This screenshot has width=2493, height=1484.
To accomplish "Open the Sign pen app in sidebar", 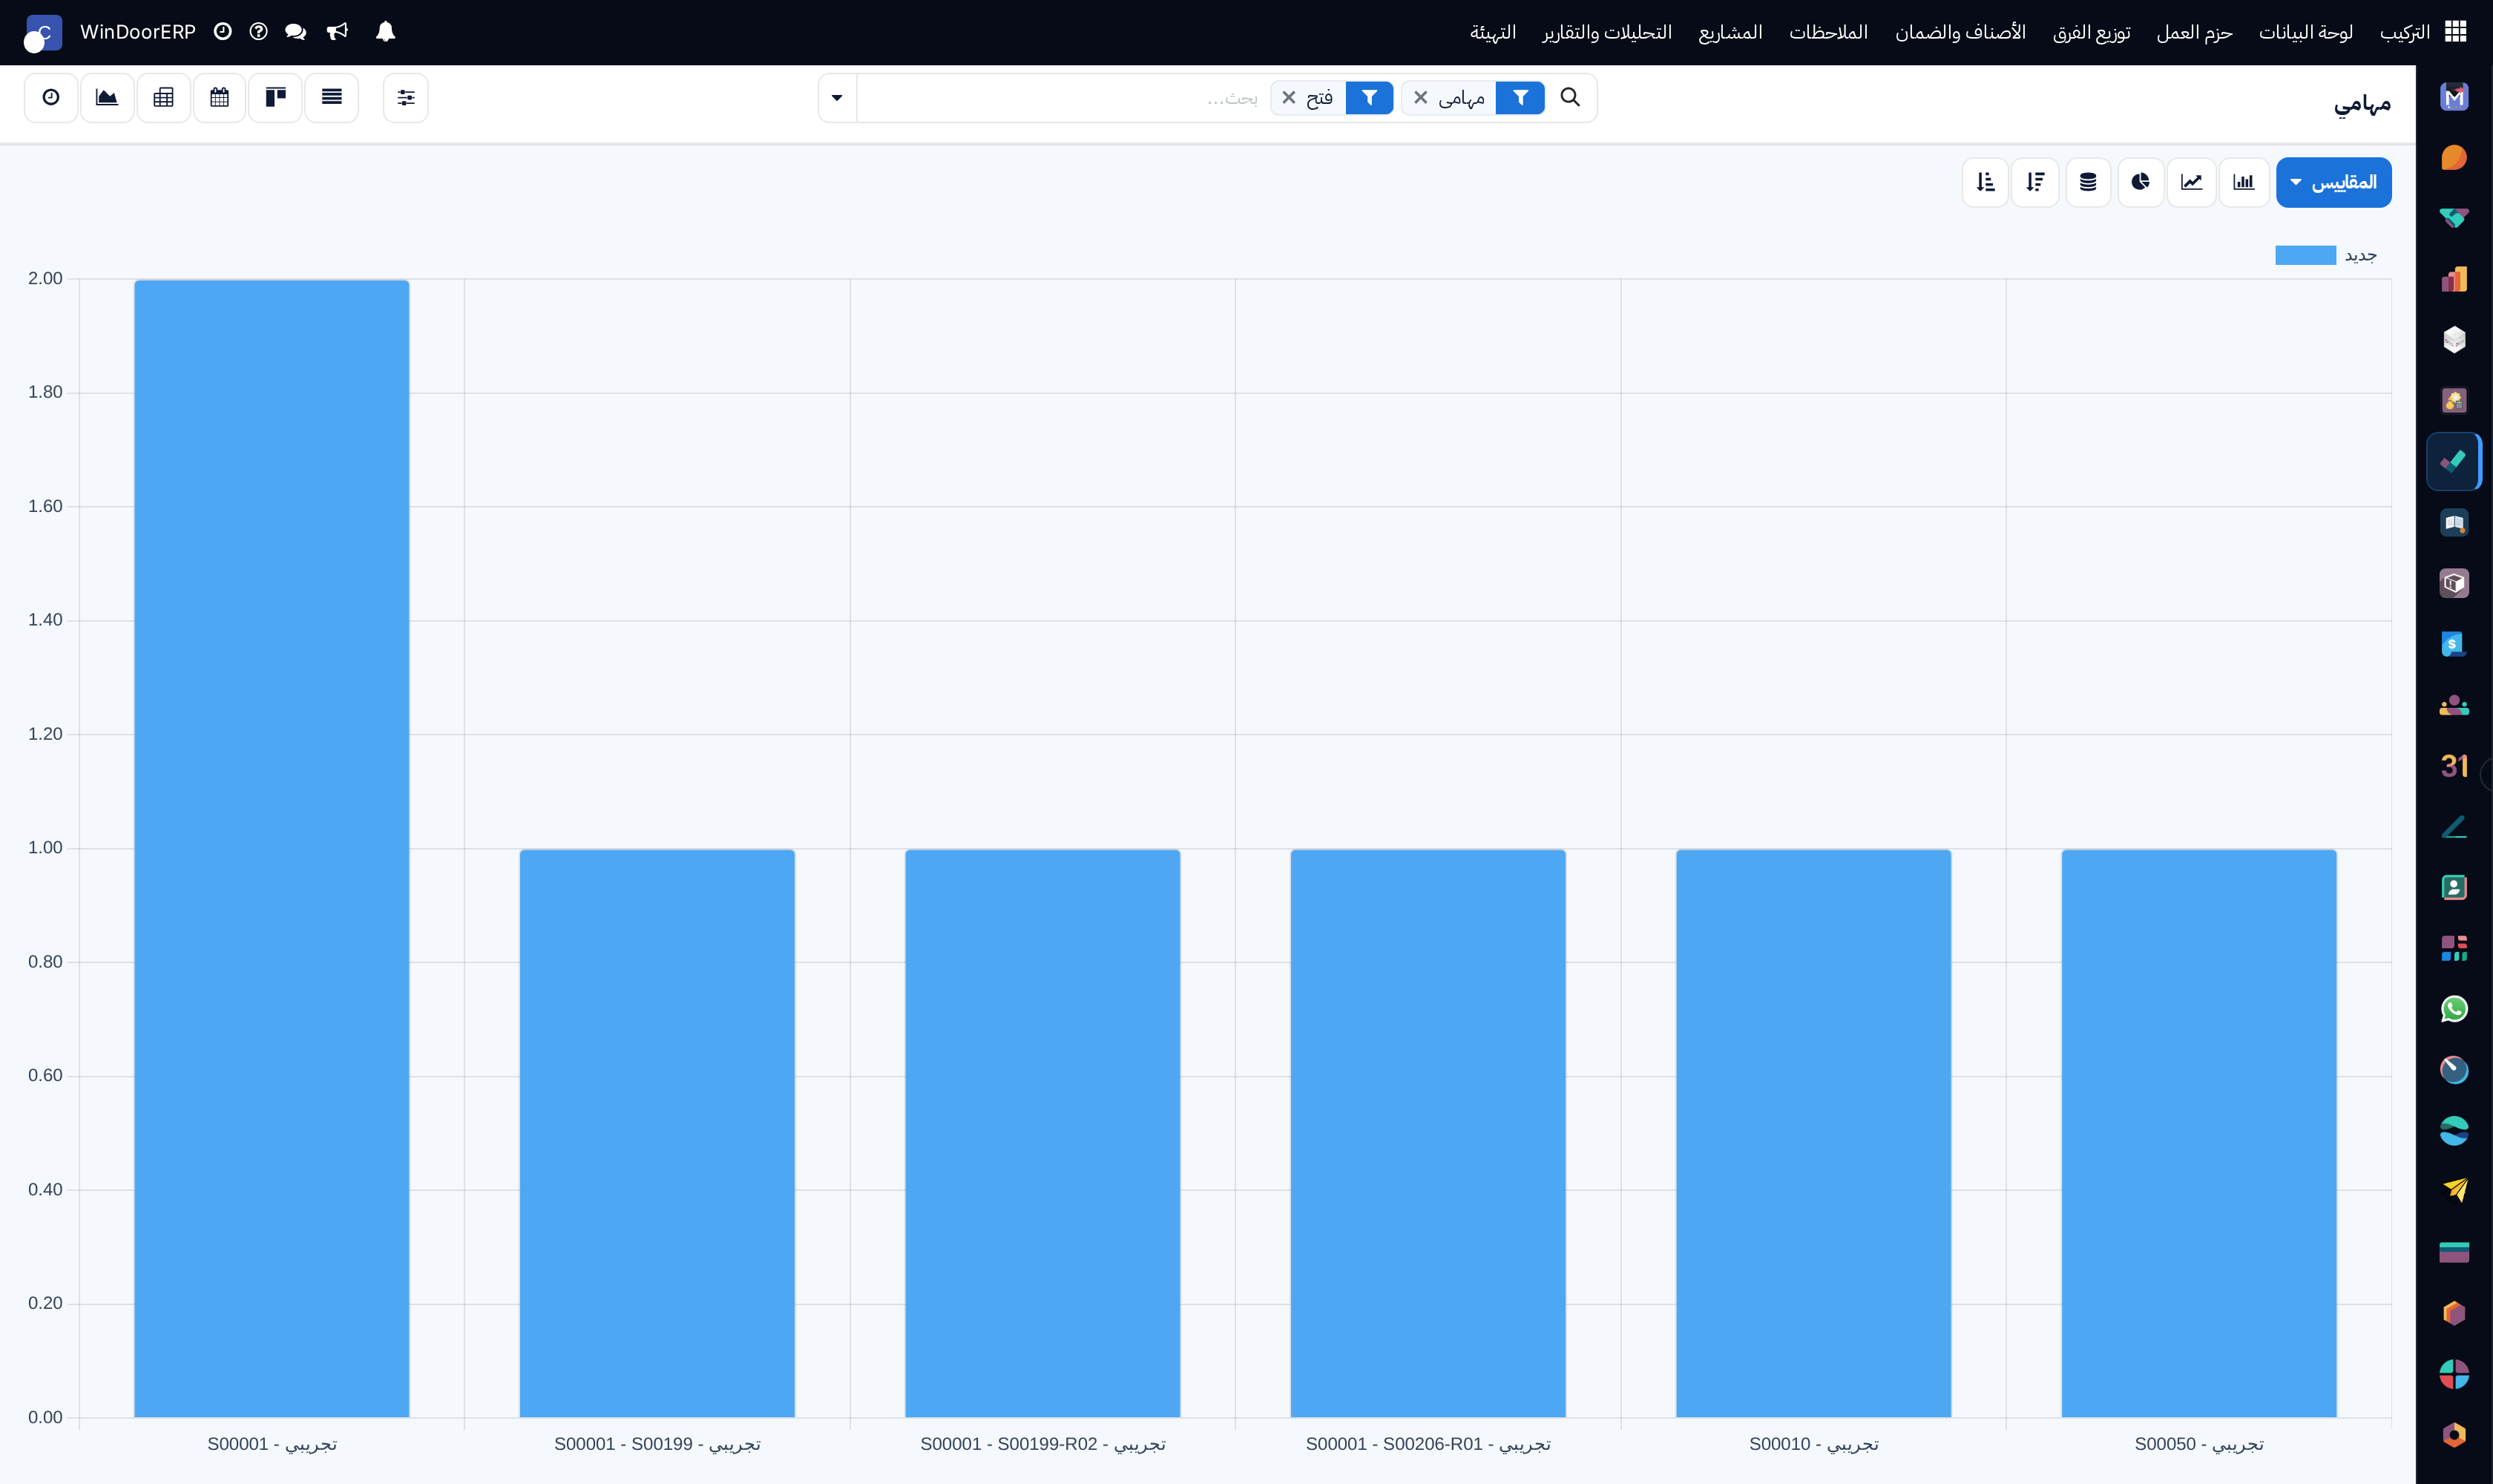I will pyautogui.click(x=2454, y=827).
